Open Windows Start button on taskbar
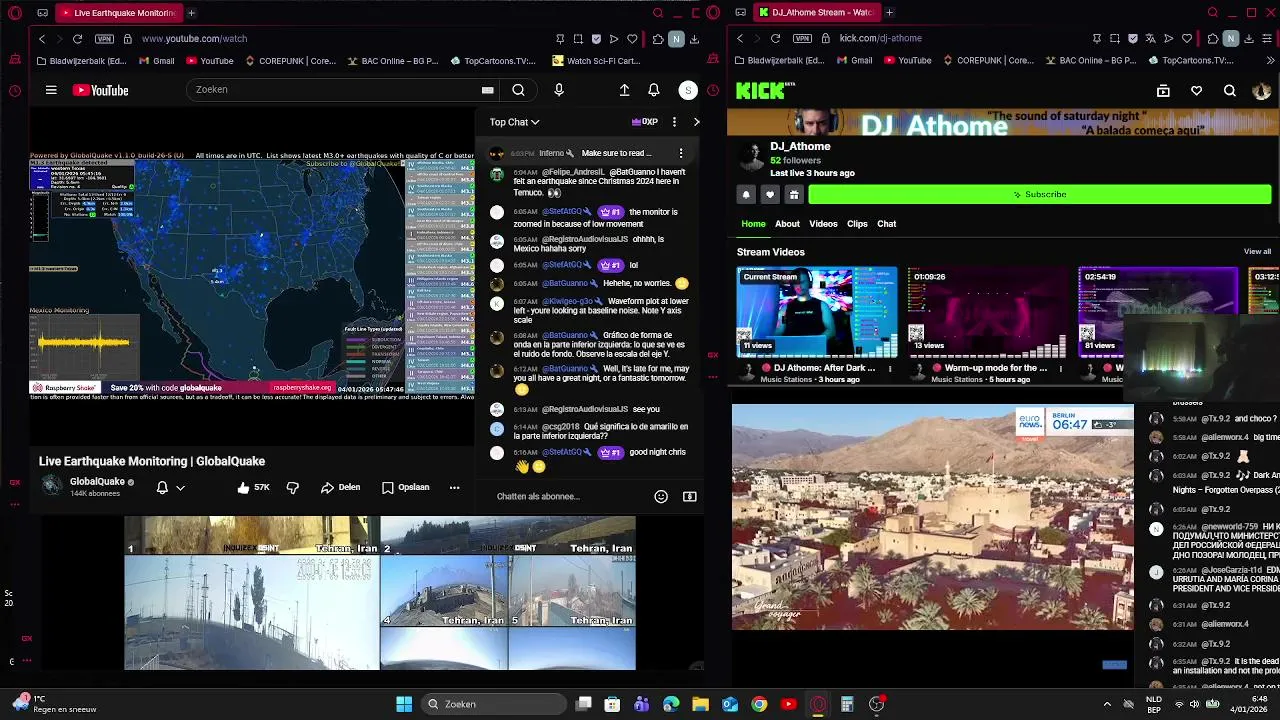 pos(404,704)
